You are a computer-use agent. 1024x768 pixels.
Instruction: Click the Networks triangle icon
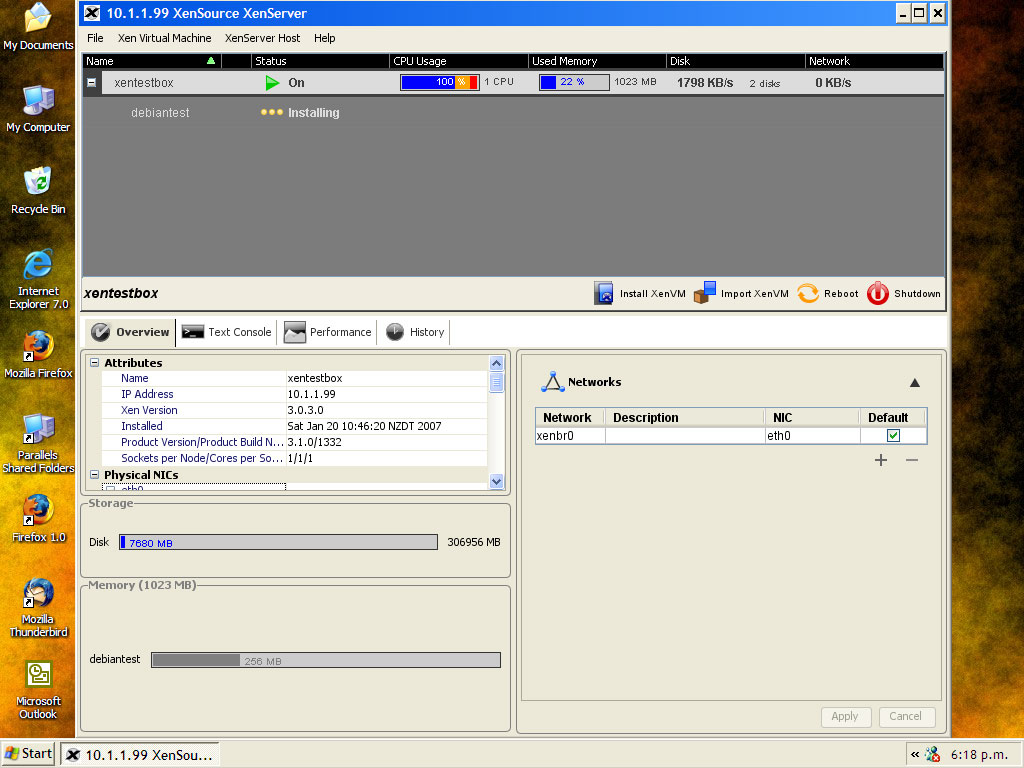pos(552,381)
